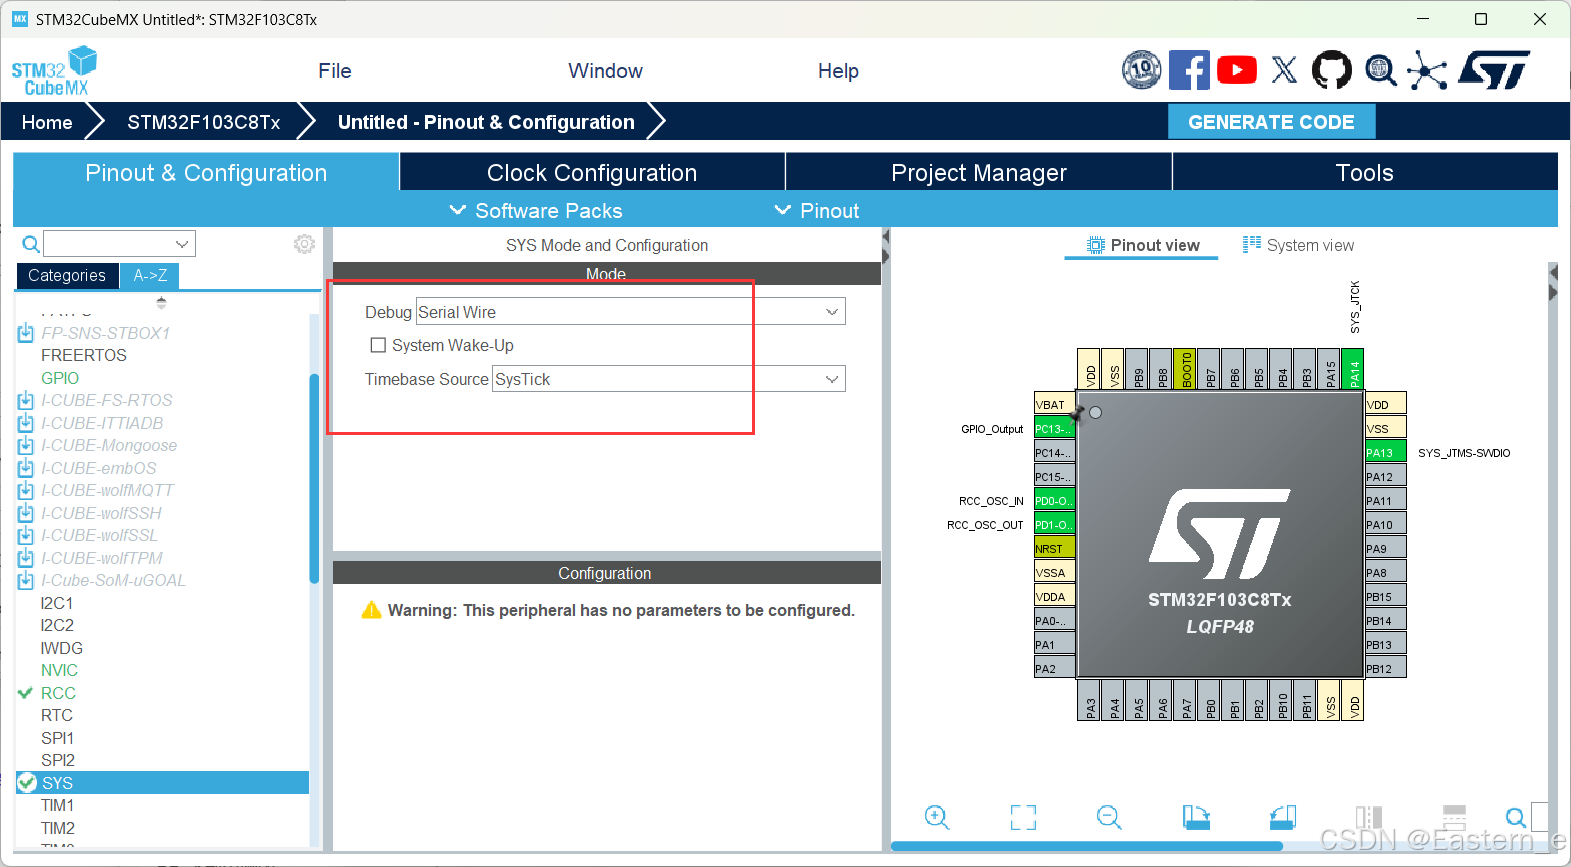Expand the Software Packs menu
1571x867 pixels.
[x=536, y=211]
